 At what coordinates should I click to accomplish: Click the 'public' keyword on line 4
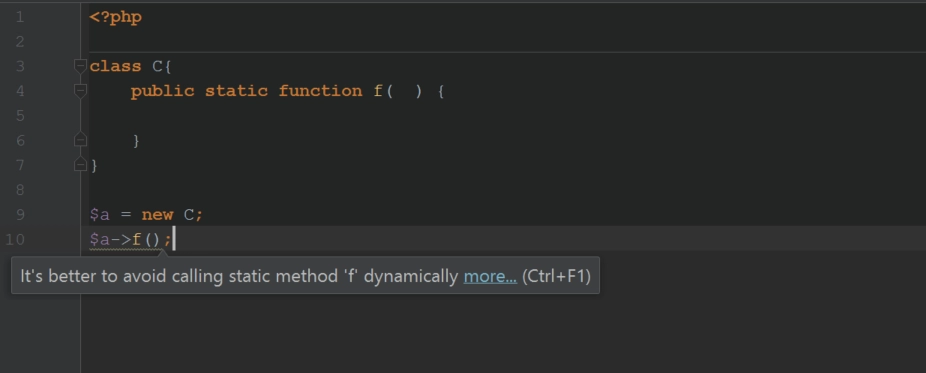tap(162, 91)
